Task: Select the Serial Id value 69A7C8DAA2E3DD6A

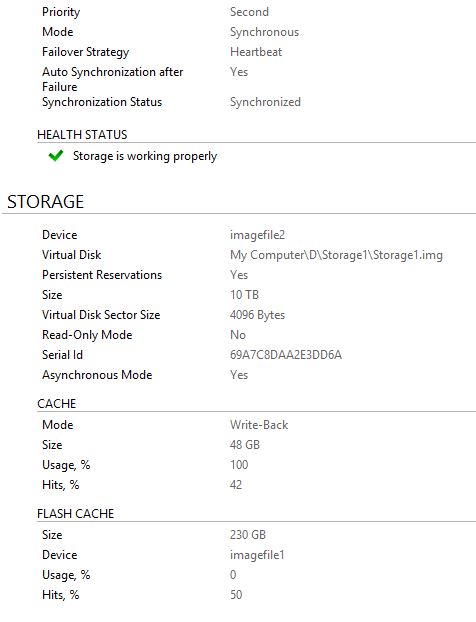Action: point(286,355)
